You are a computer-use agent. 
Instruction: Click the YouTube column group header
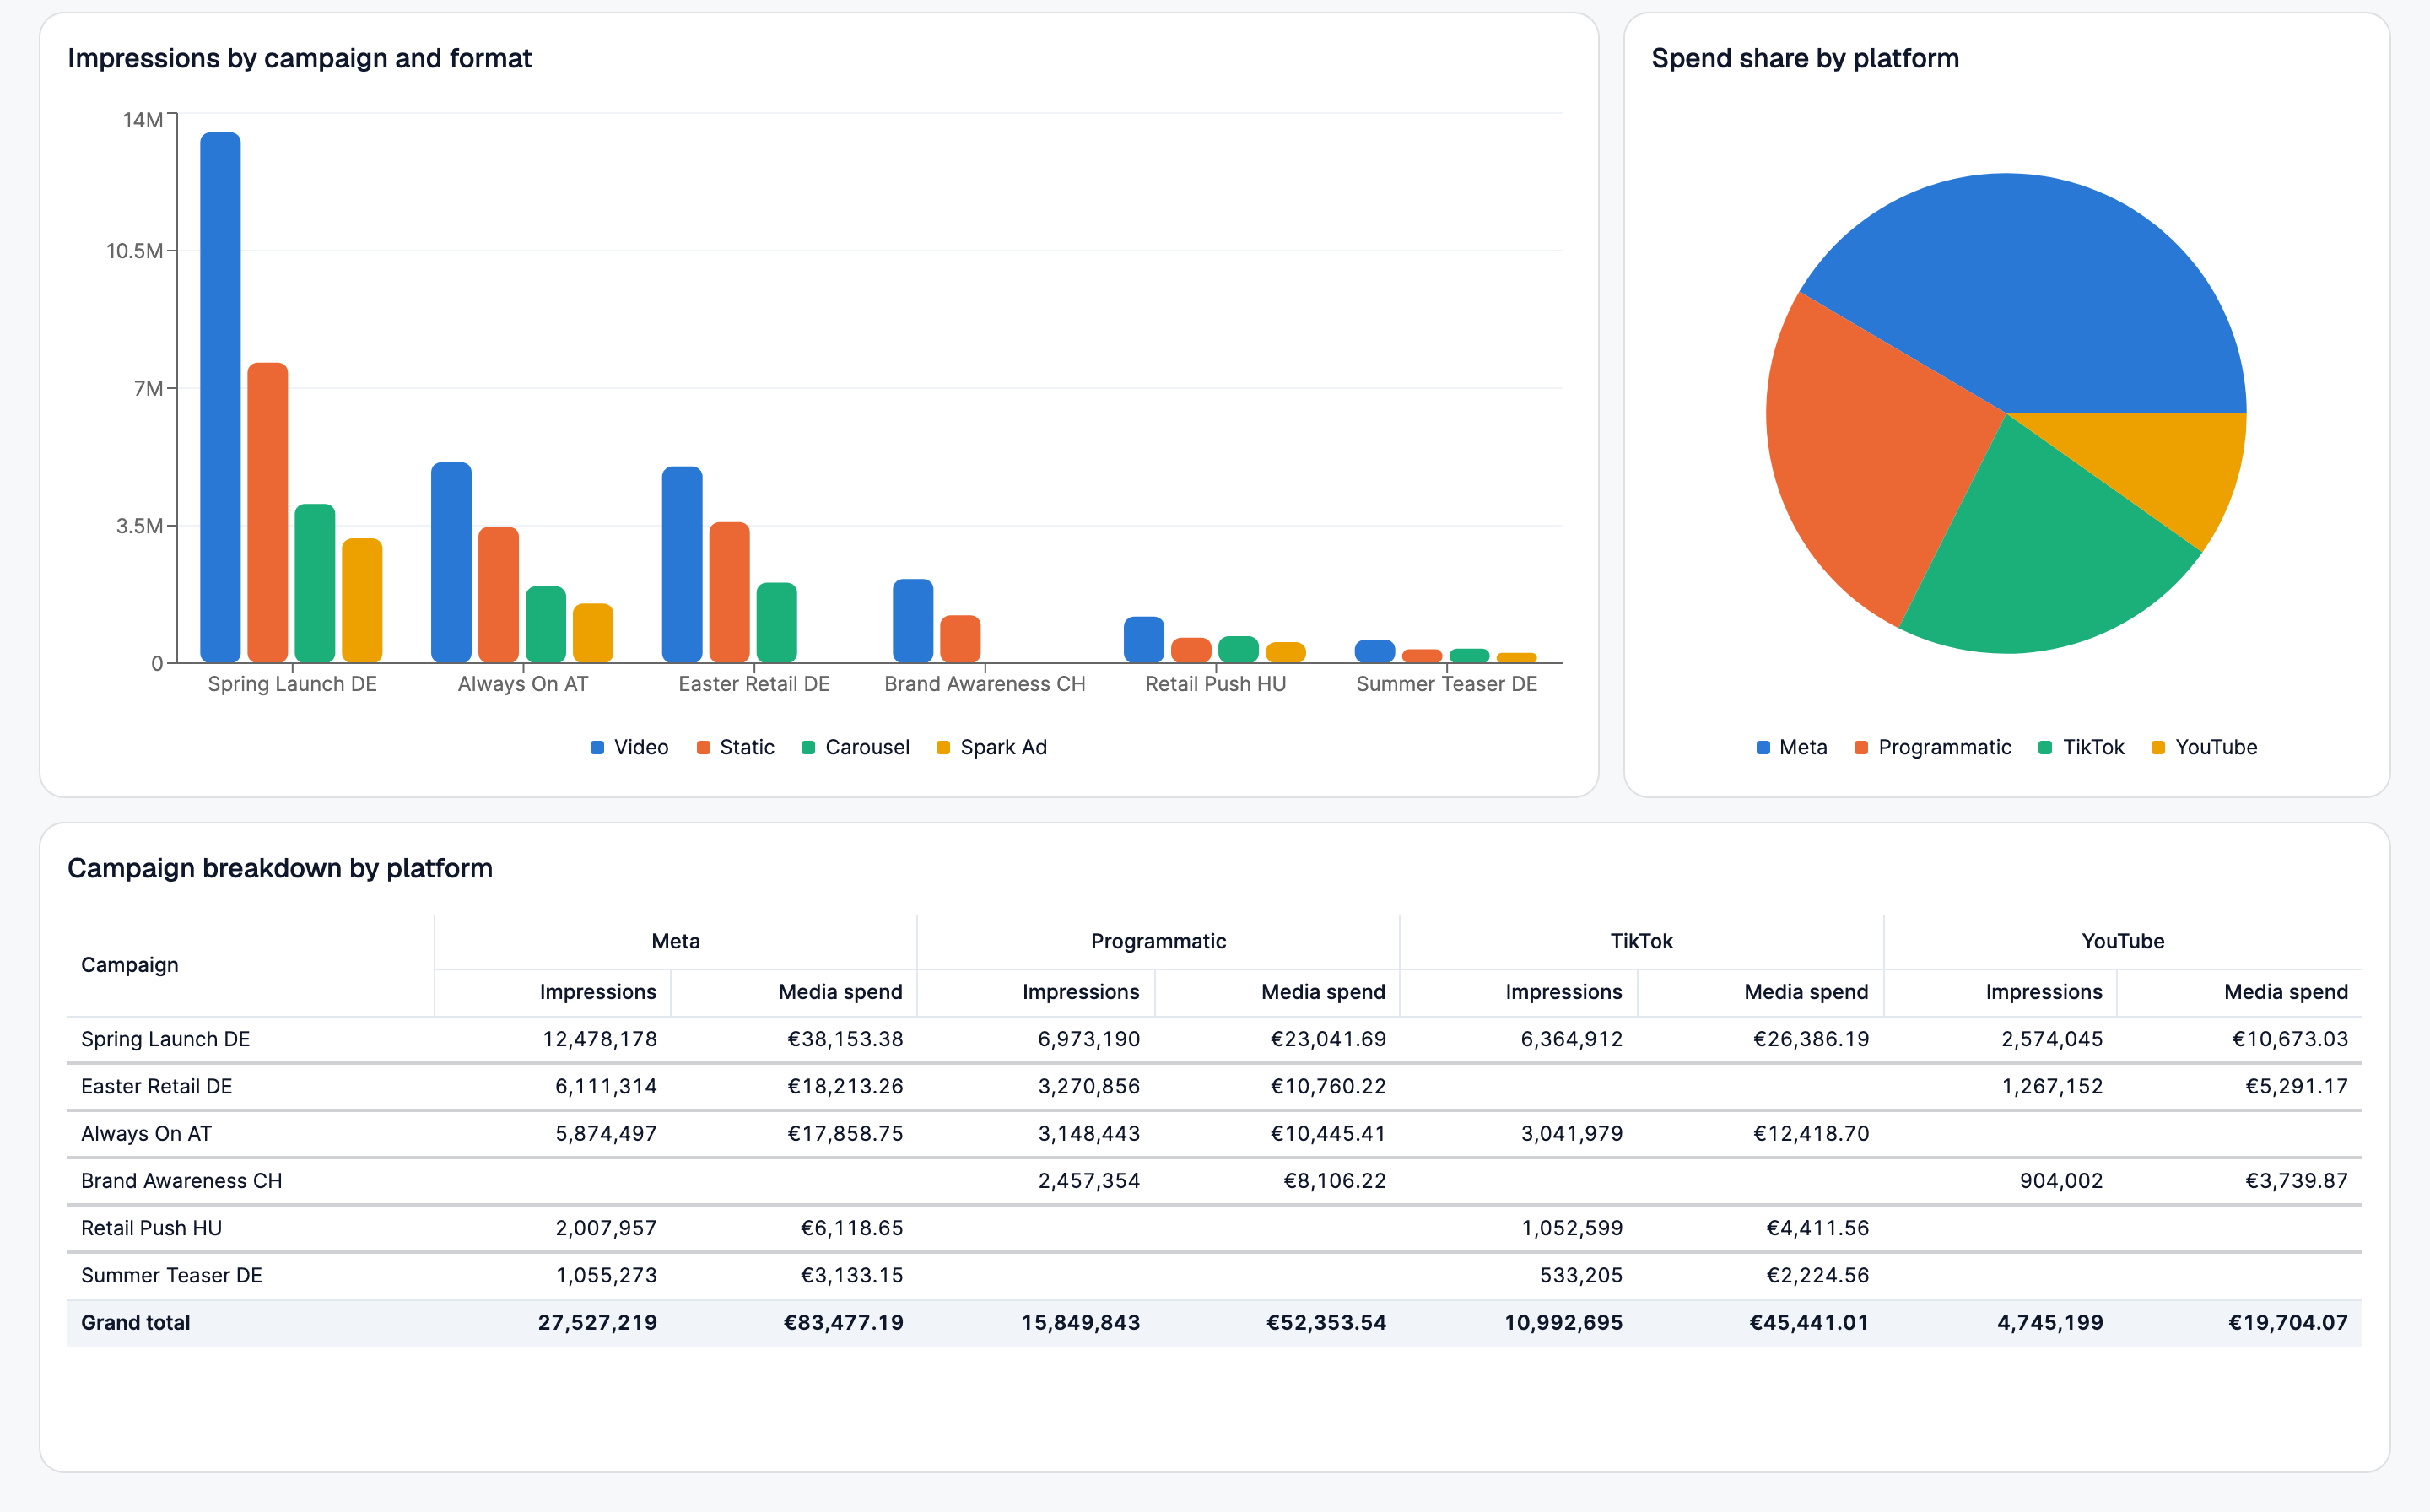coord(2123,941)
